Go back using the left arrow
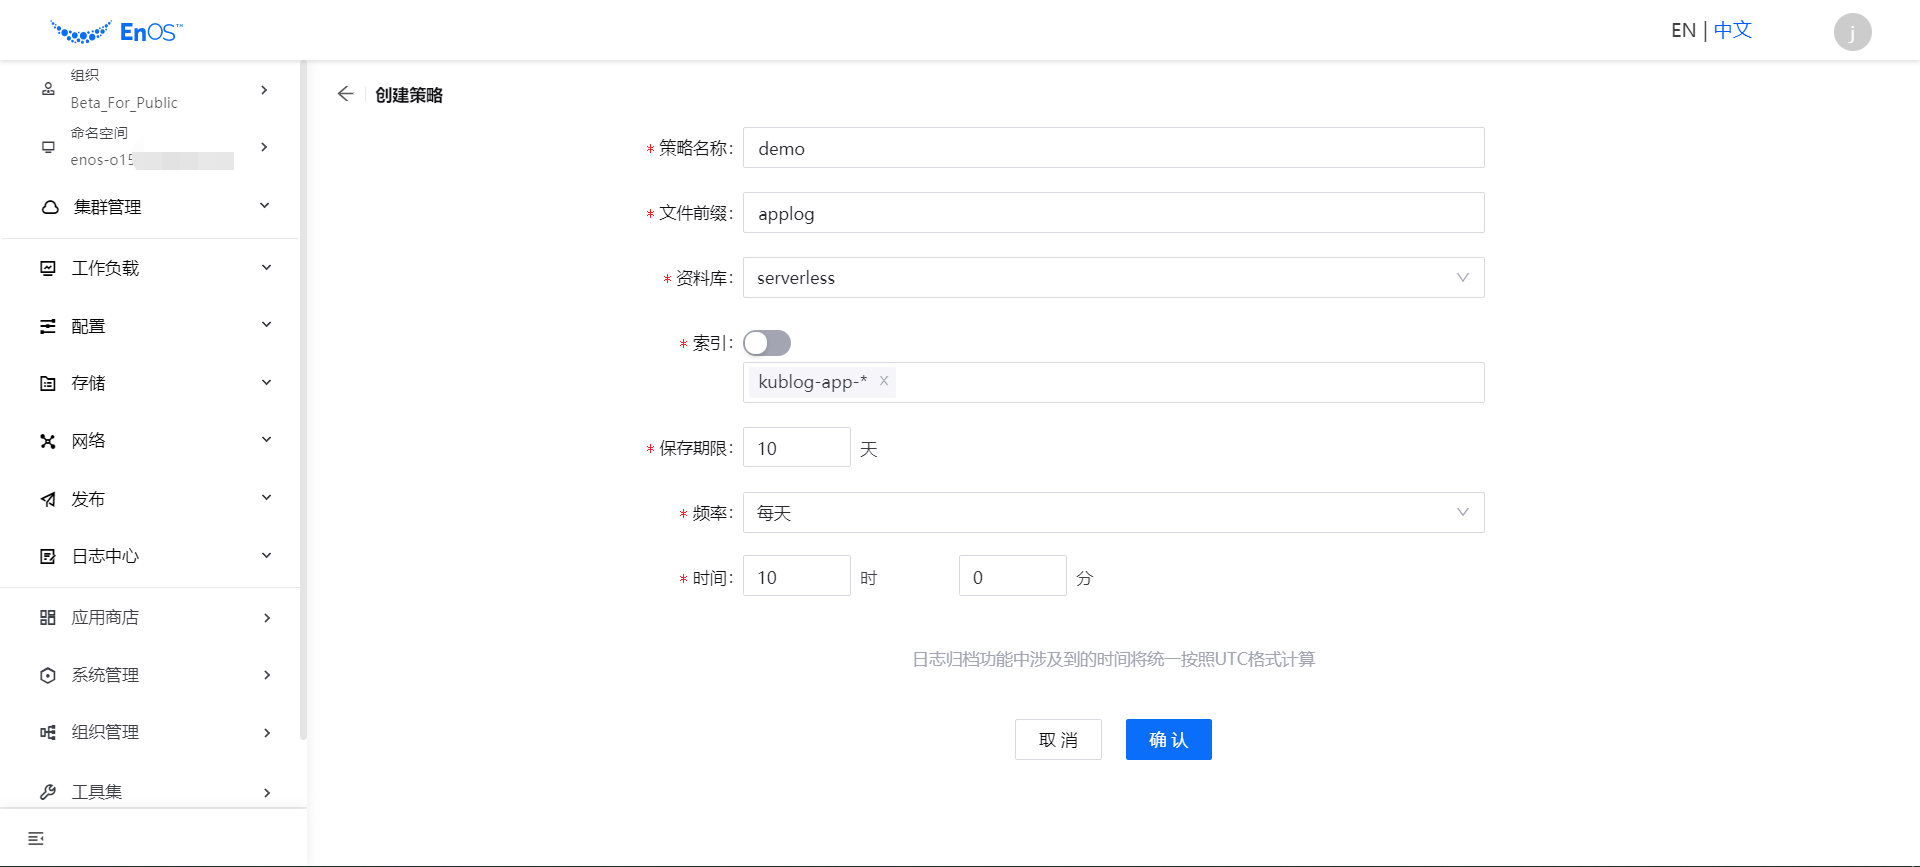1920x867 pixels. [x=346, y=94]
